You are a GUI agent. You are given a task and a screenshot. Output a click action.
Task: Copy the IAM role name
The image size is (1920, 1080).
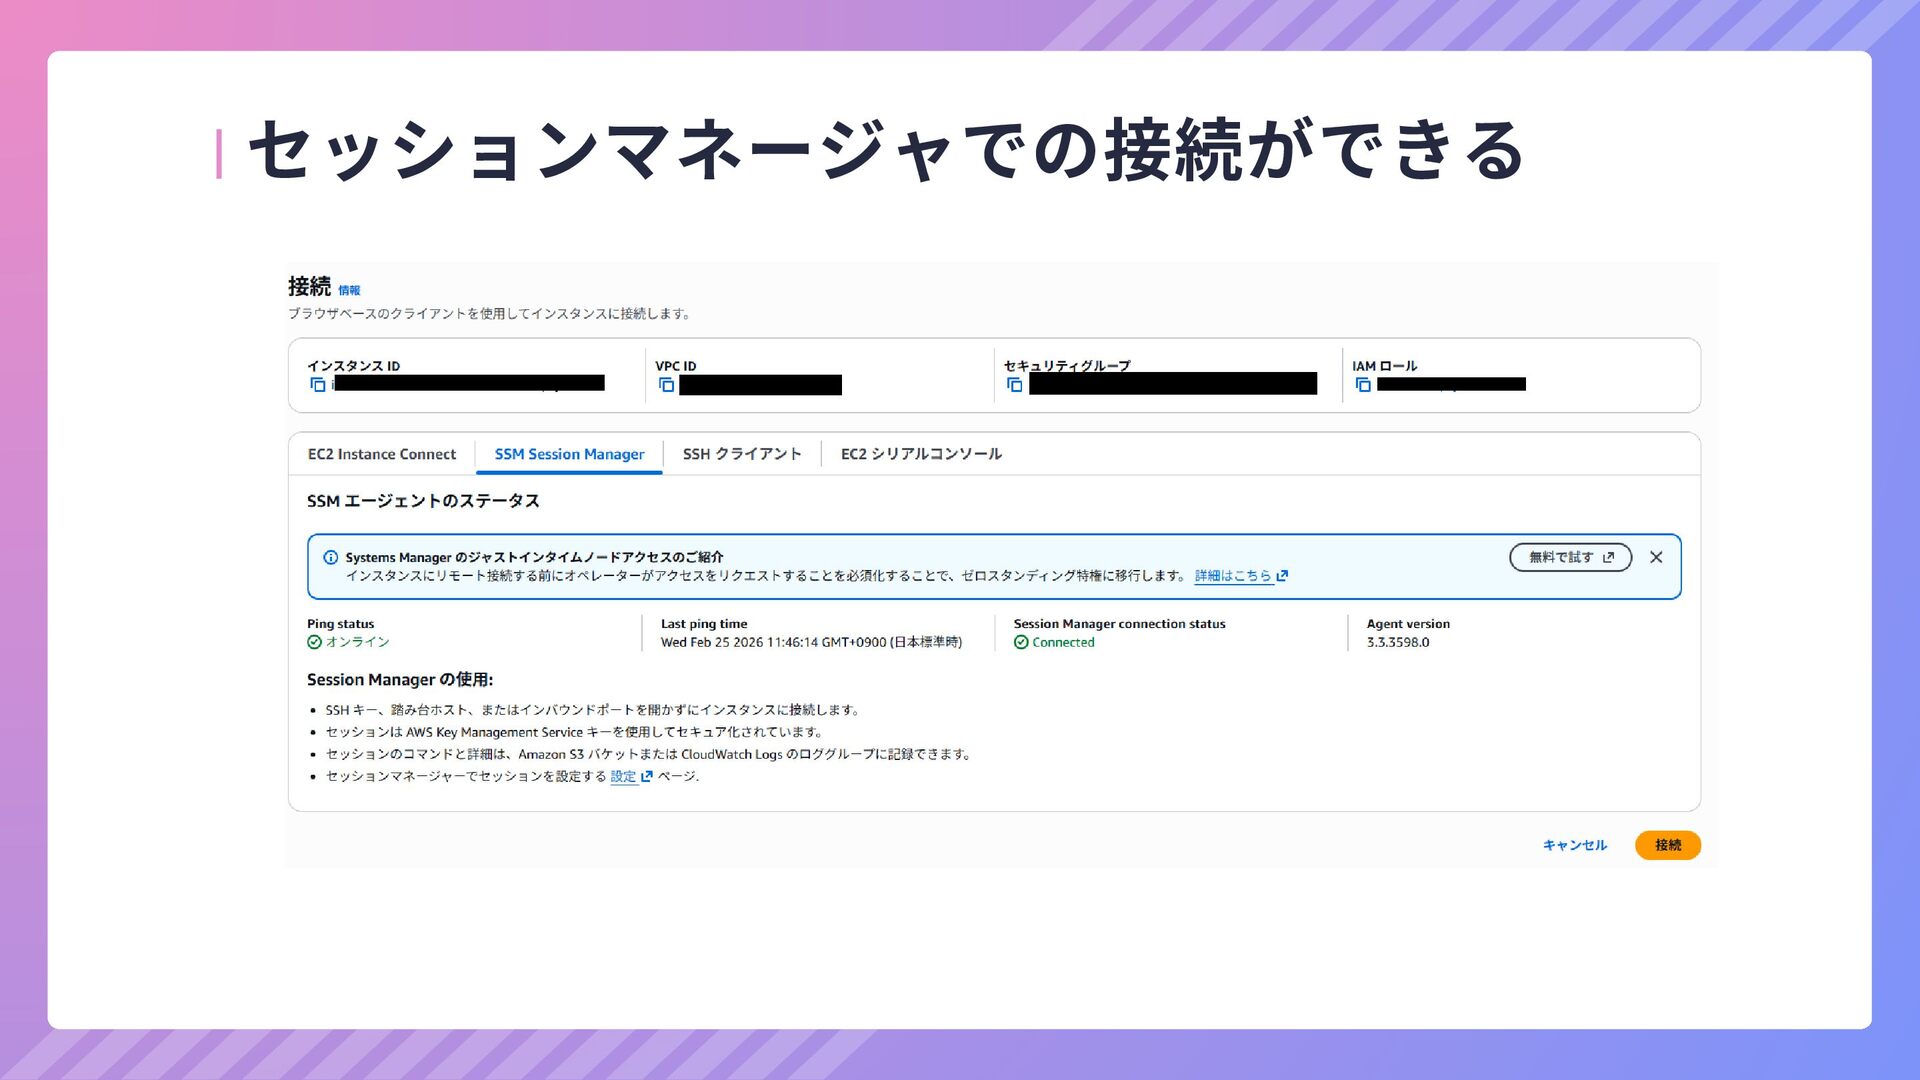coord(1362,385)
